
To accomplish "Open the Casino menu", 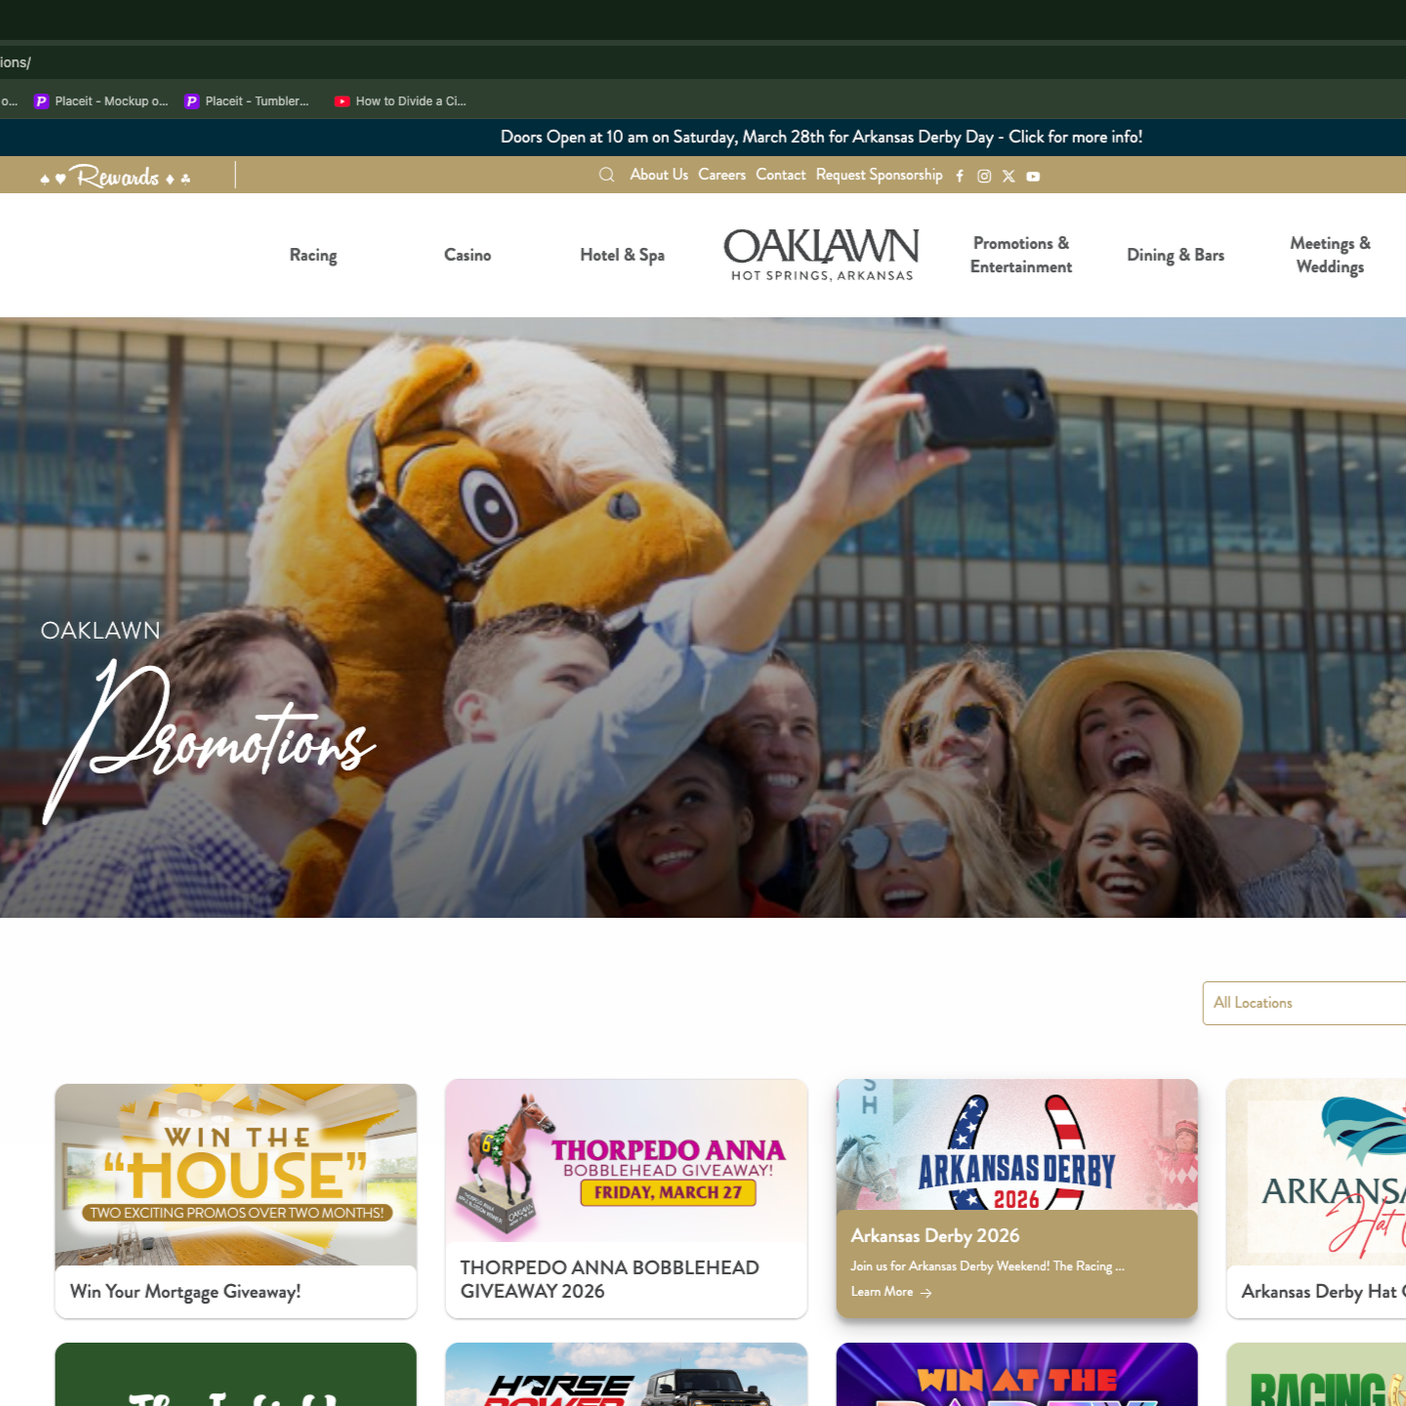I will click(467, 255).
